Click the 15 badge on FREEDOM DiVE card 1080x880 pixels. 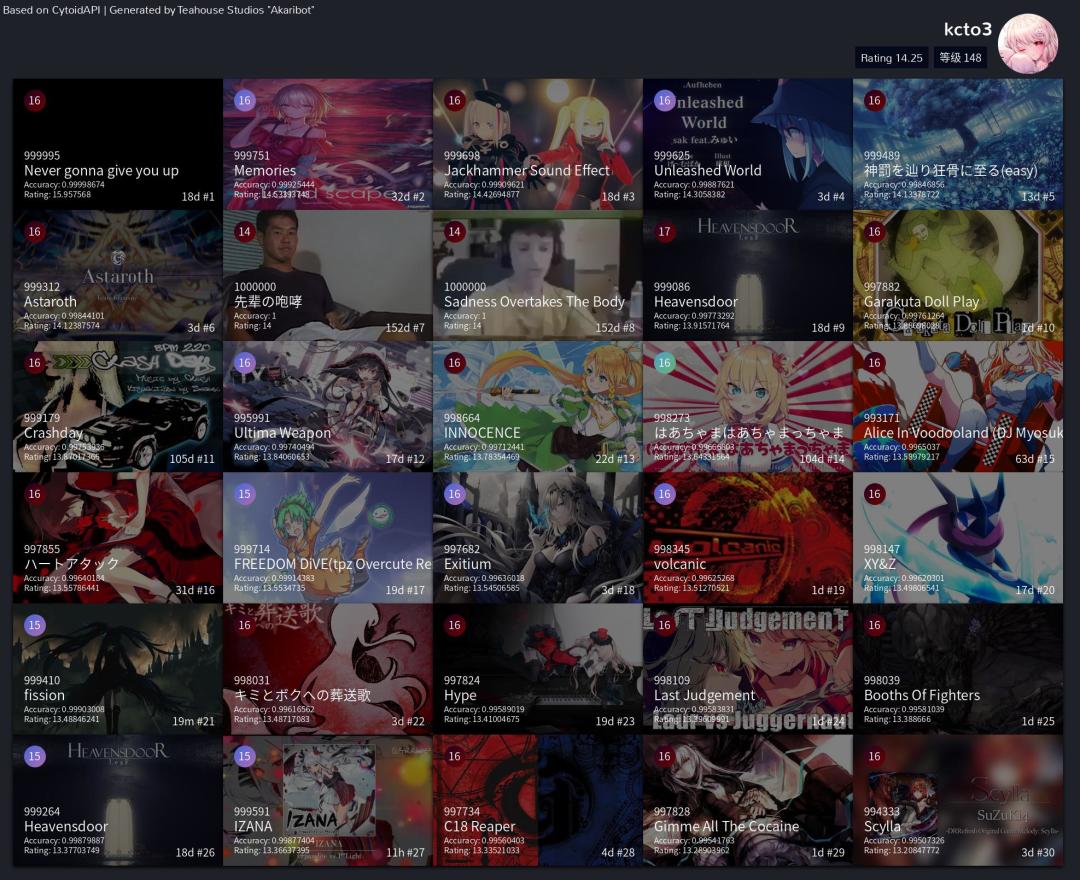[244, 494]
